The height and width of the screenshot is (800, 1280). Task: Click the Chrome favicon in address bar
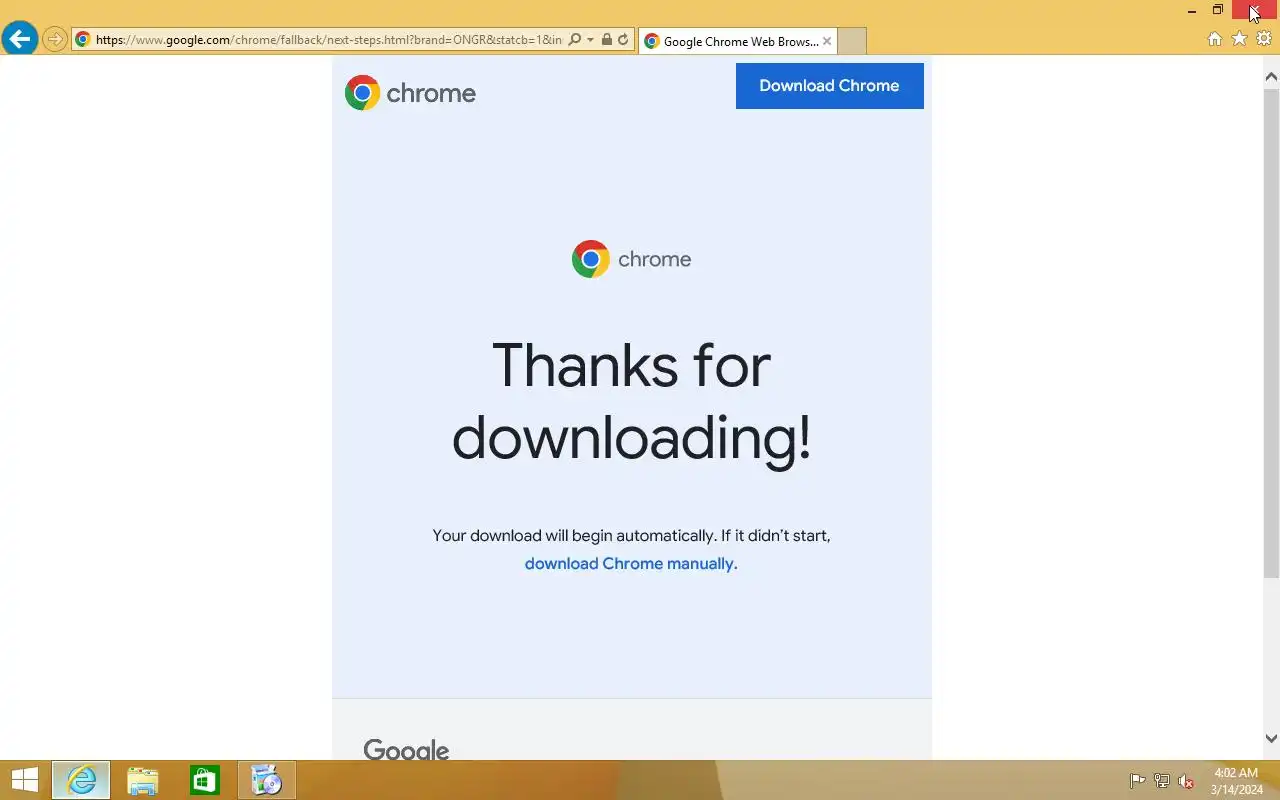(x=83, y=40)
